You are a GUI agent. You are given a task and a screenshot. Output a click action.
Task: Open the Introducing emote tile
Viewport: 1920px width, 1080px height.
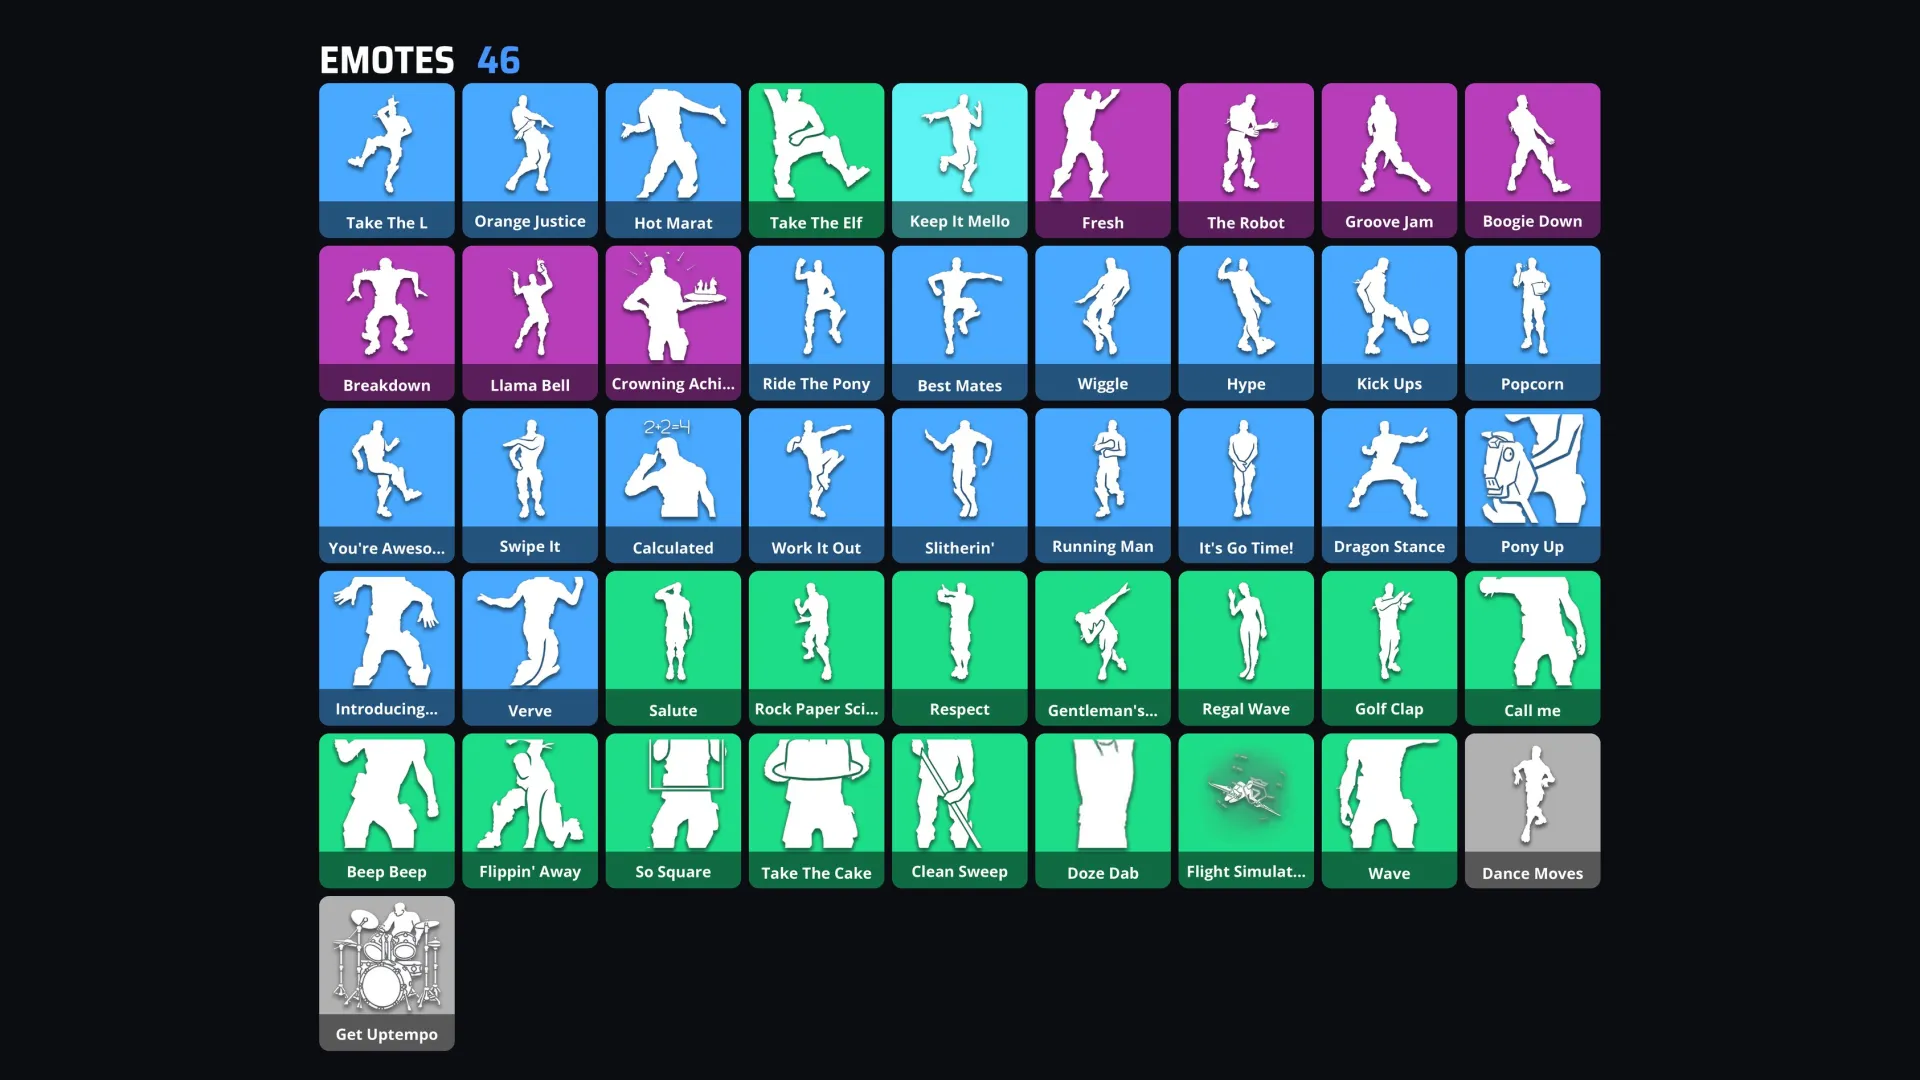click(386, 648)
